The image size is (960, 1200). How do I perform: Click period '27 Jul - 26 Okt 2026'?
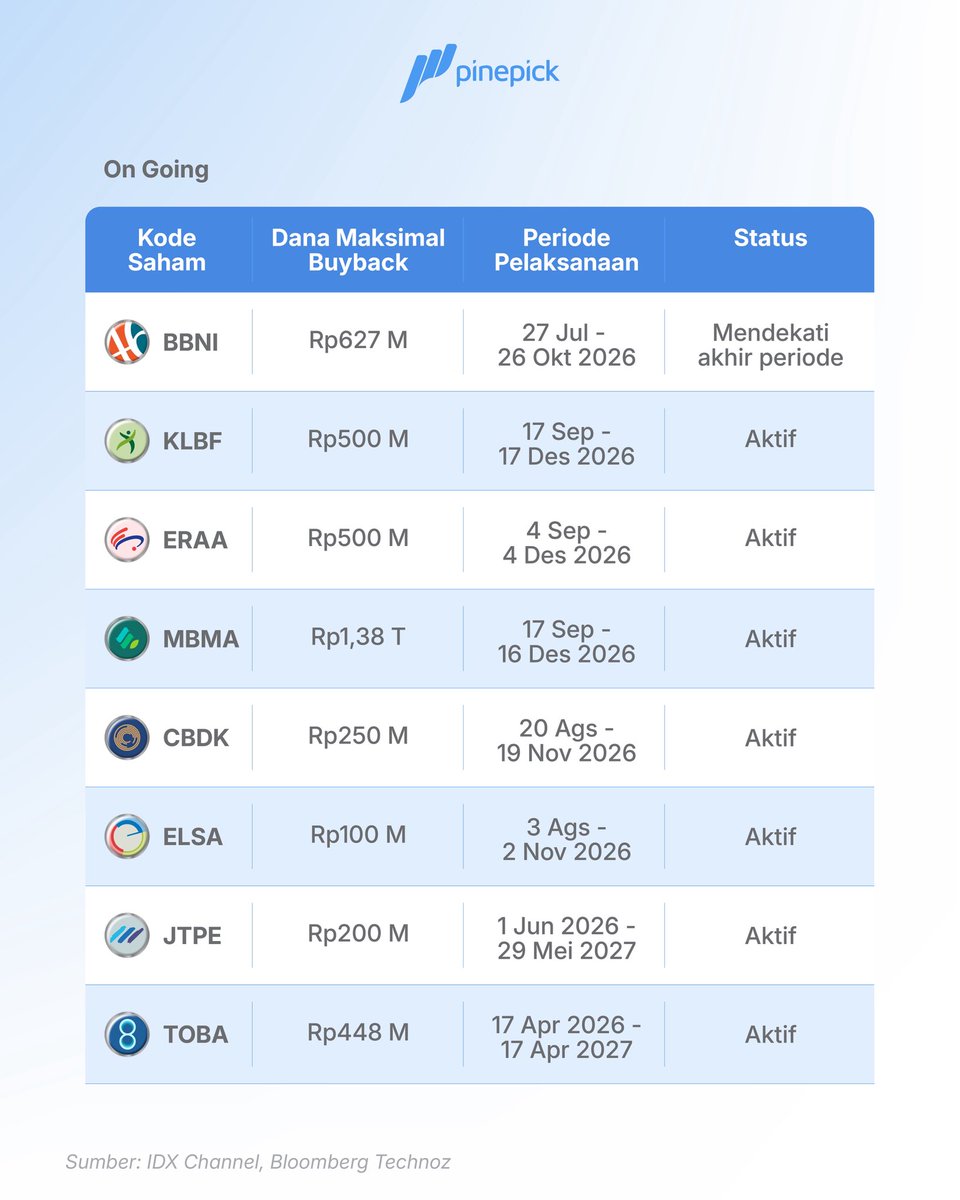(x=567, y=345)
